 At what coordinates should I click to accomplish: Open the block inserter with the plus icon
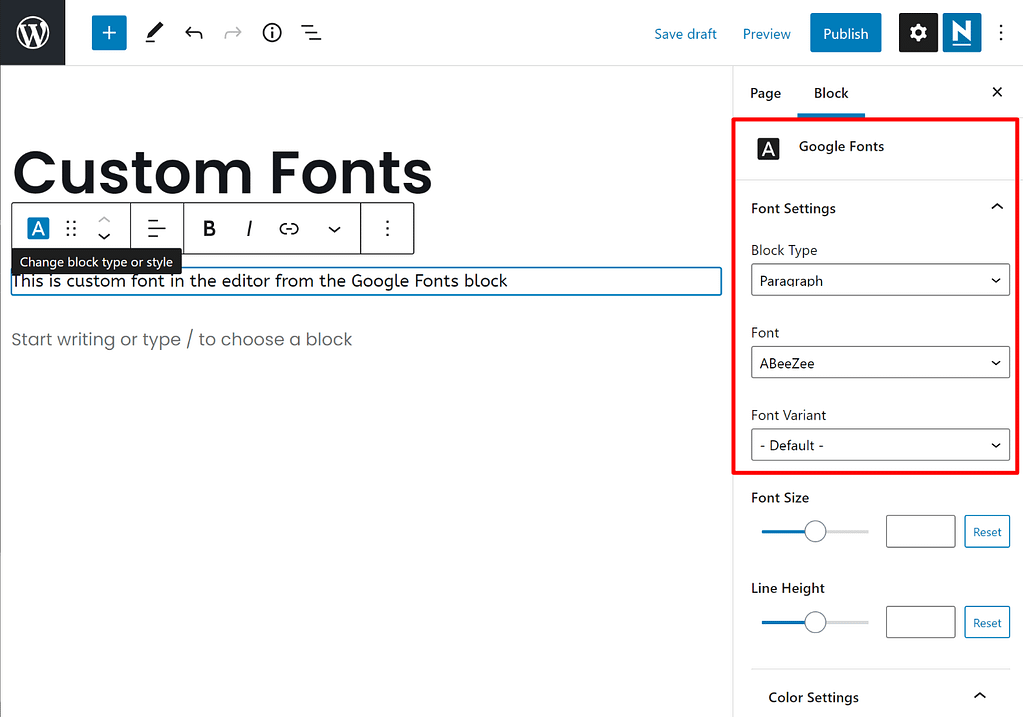[108, 32]
